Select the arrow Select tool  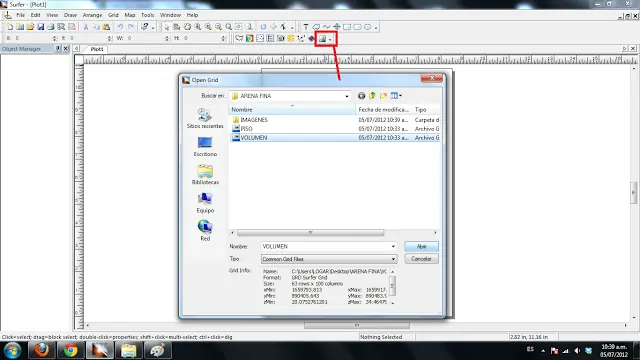tap(166, 27)
